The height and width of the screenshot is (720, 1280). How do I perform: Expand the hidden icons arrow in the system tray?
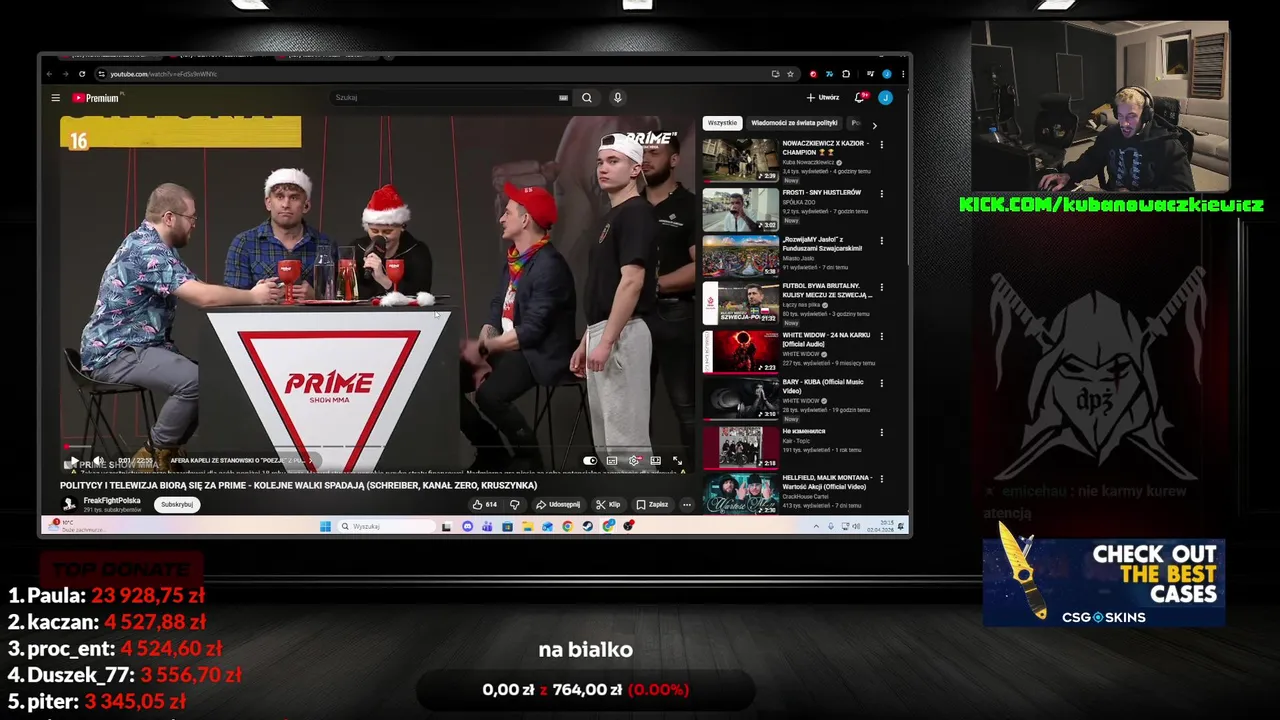pos(816,527)
